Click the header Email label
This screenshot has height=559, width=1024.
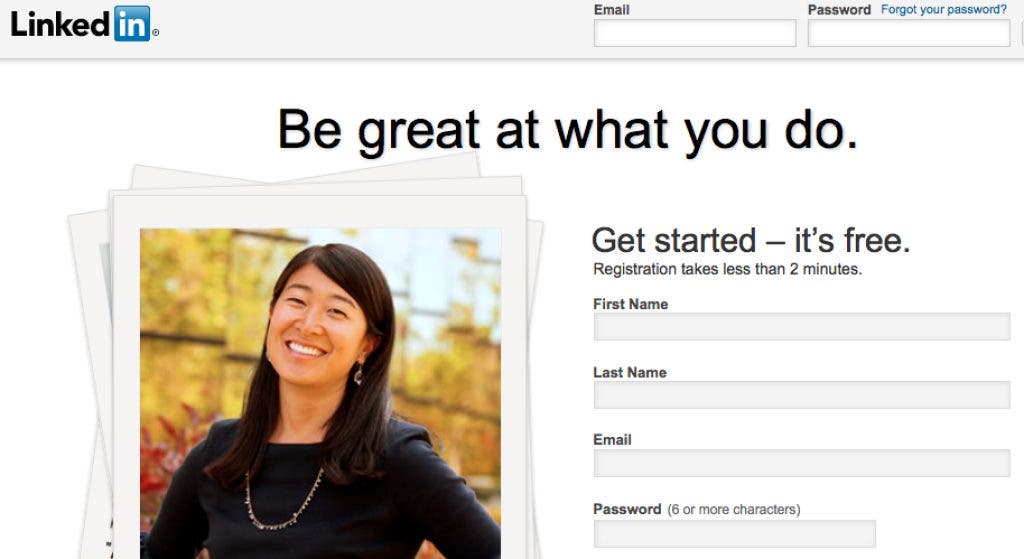(x=611, y=10)
